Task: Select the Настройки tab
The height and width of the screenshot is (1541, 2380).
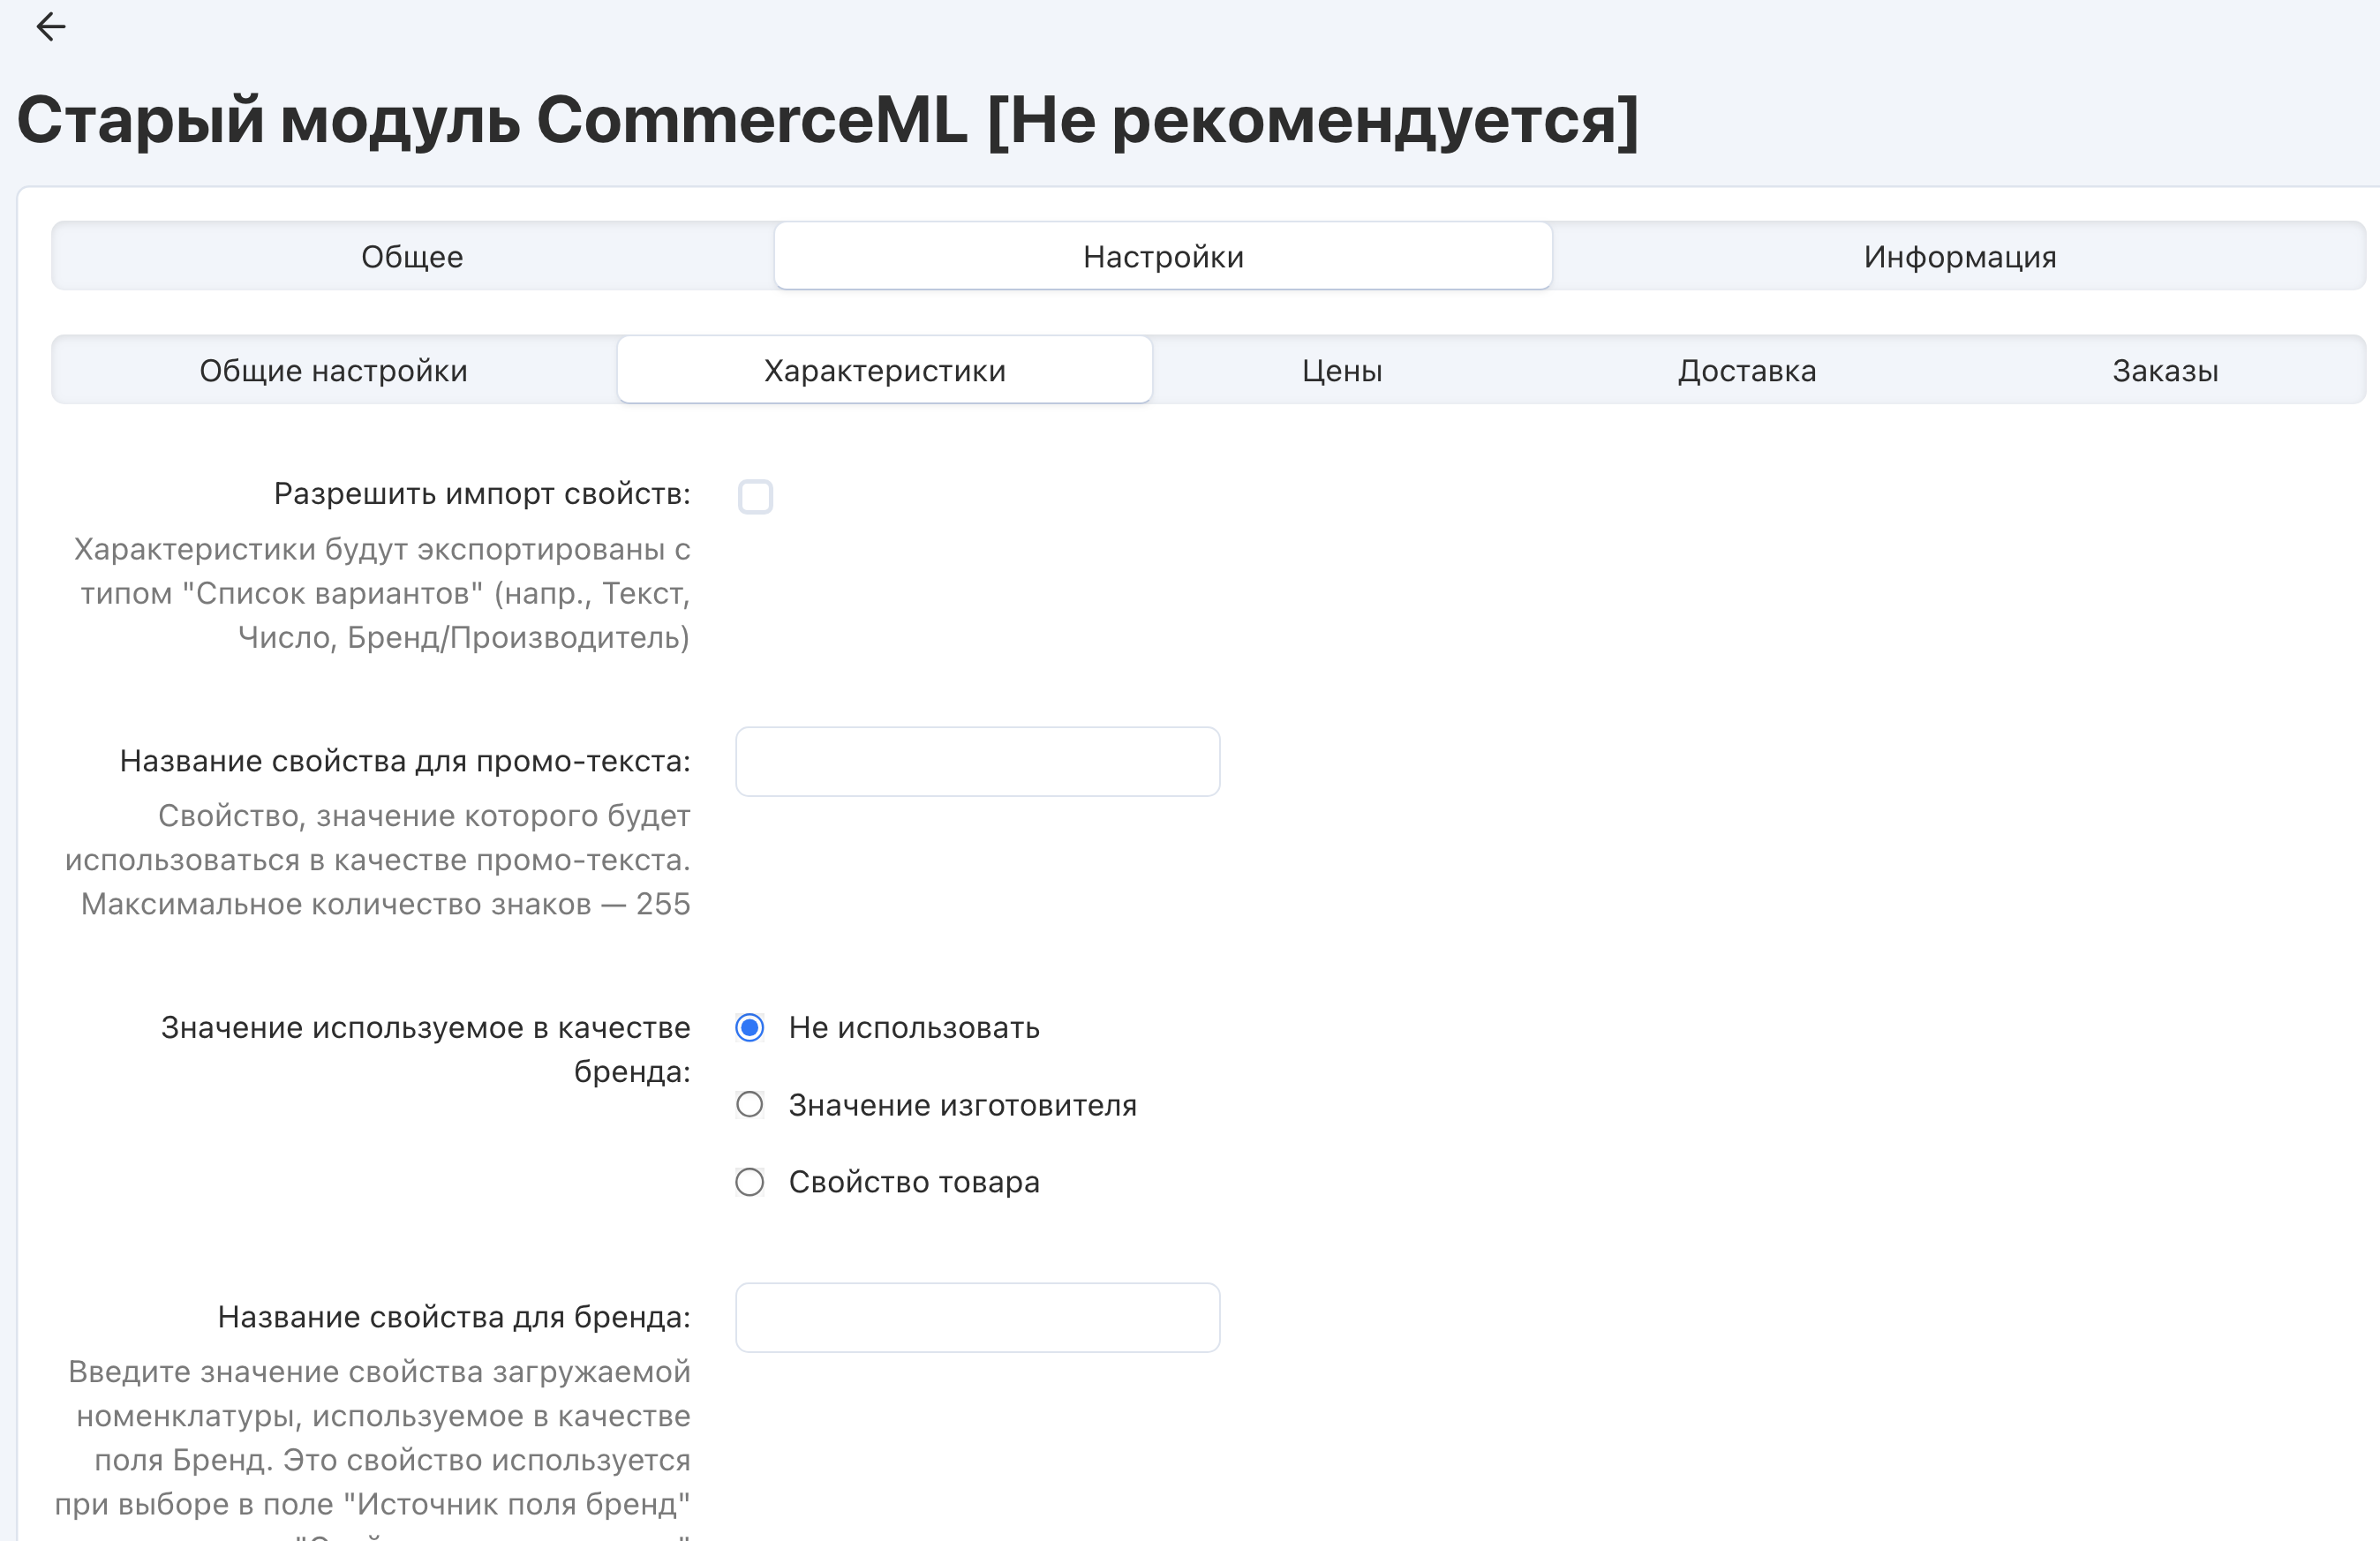Action: tap(1163, 257)
